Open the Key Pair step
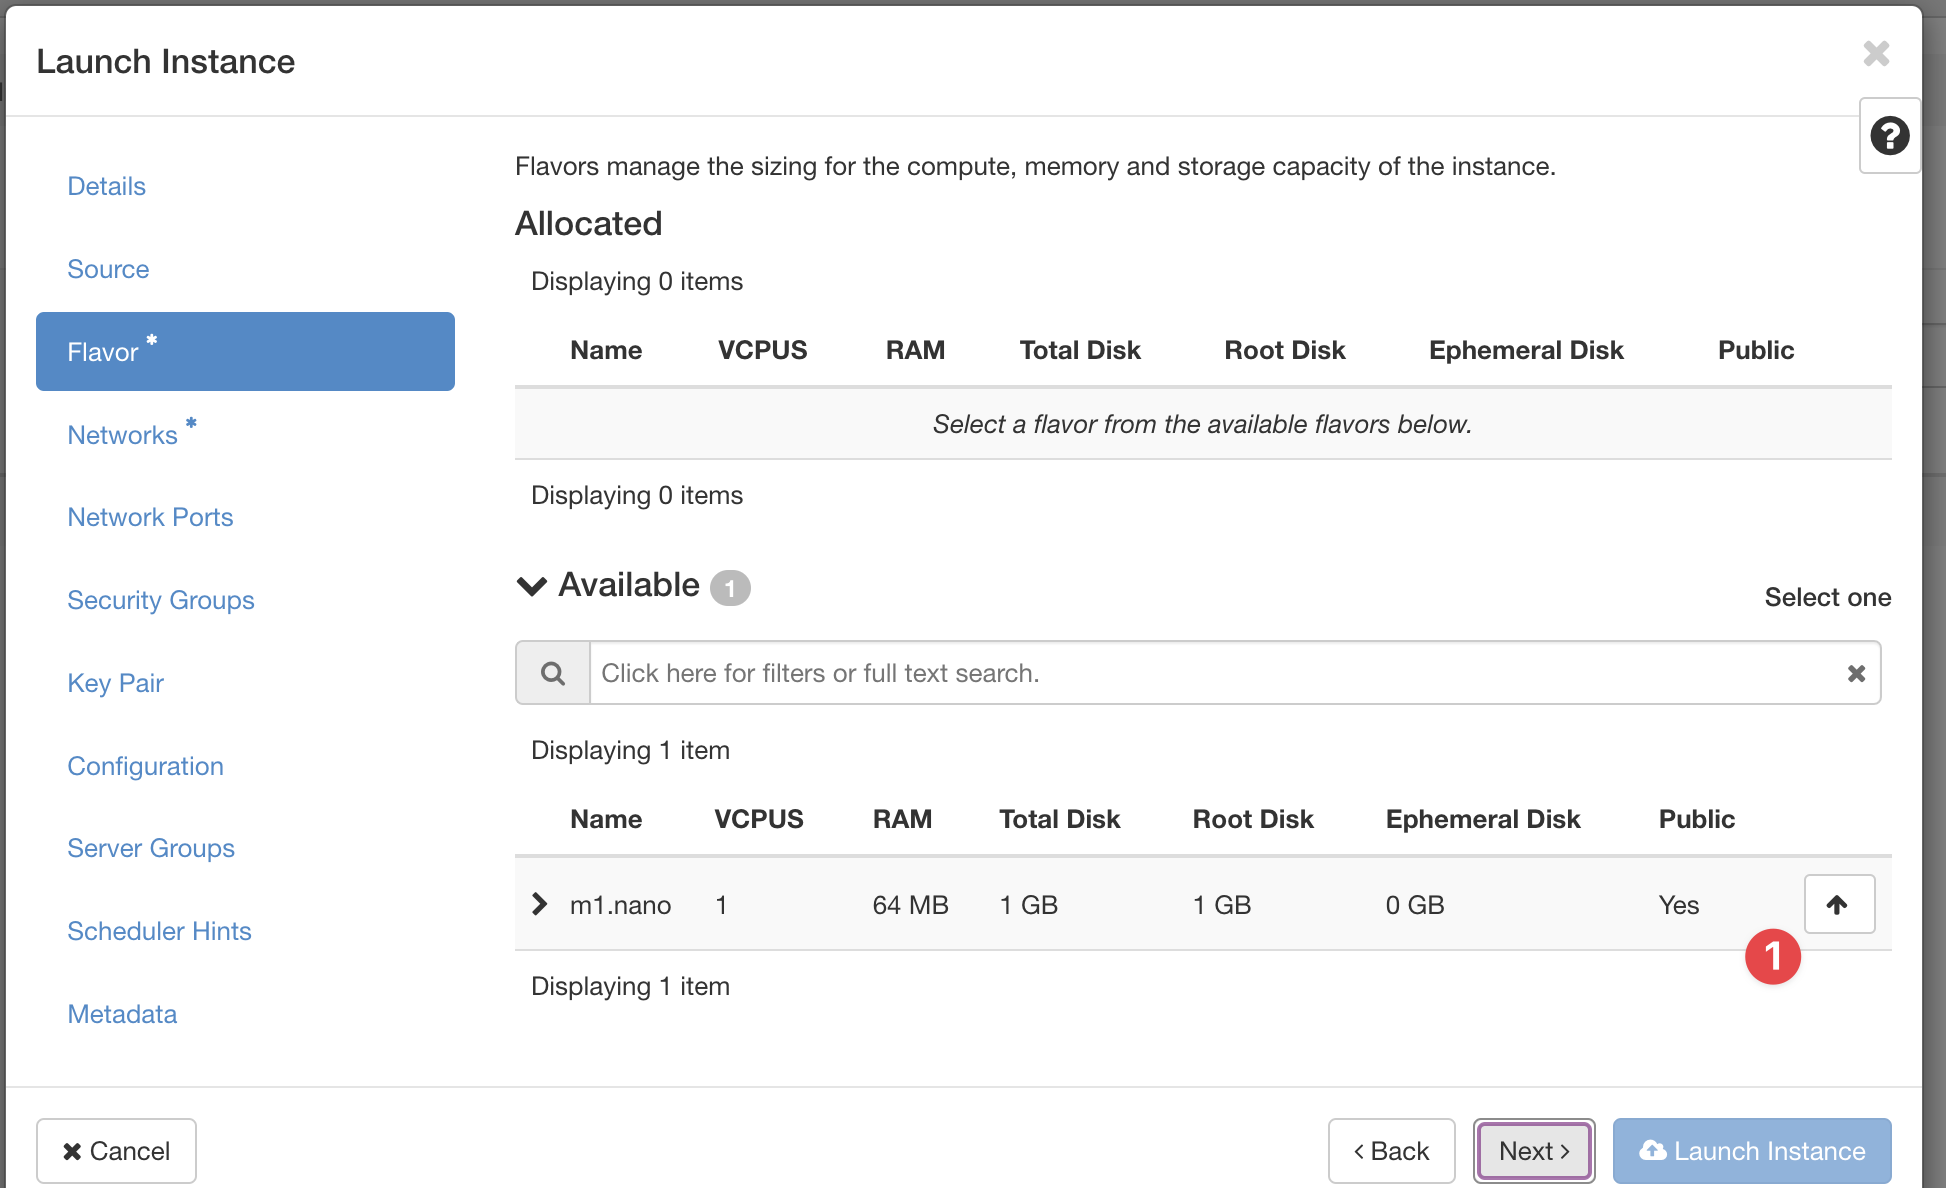1946x1188 pixels. tap(115, 683)
